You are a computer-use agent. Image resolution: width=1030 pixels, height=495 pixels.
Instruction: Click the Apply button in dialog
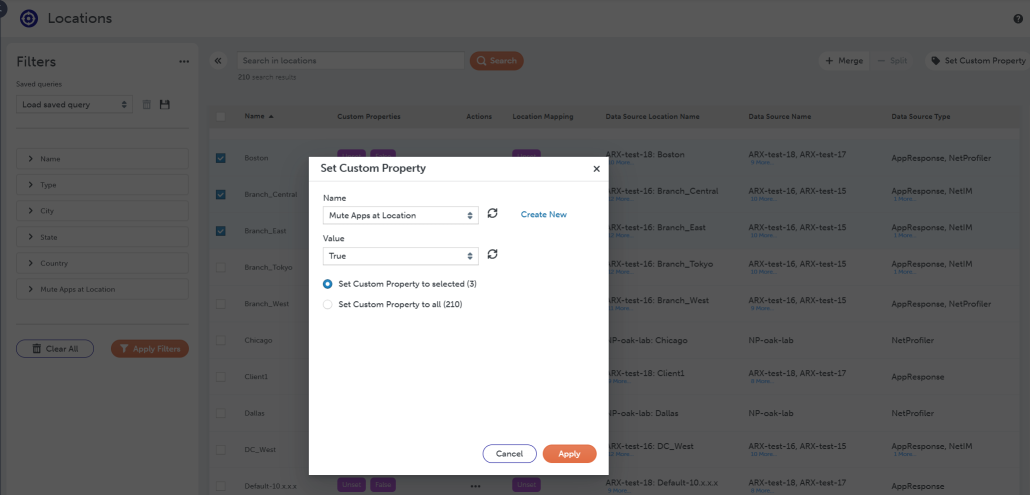[x=570, y=454]
